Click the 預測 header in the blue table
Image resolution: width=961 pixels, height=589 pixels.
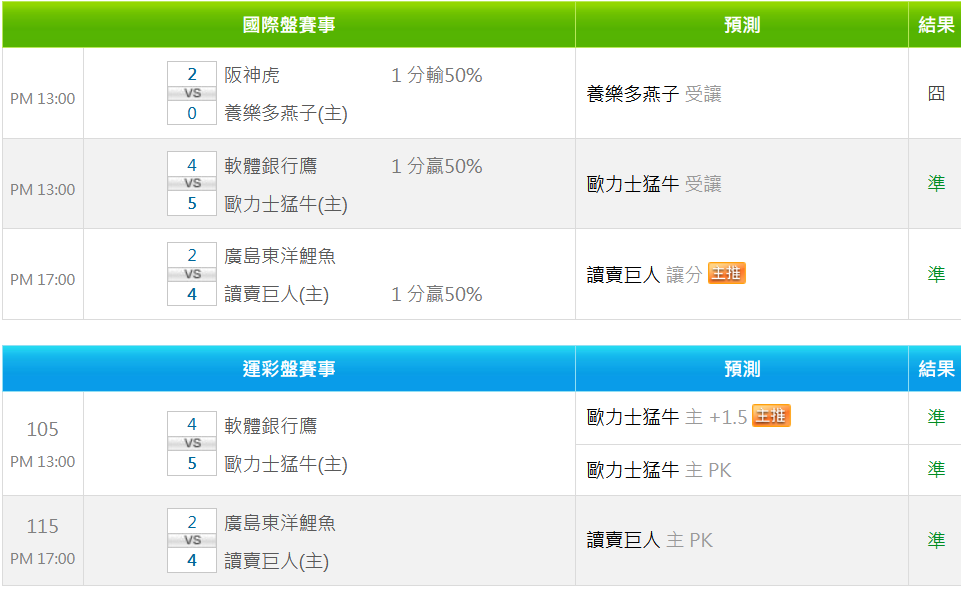click(742, 369)
